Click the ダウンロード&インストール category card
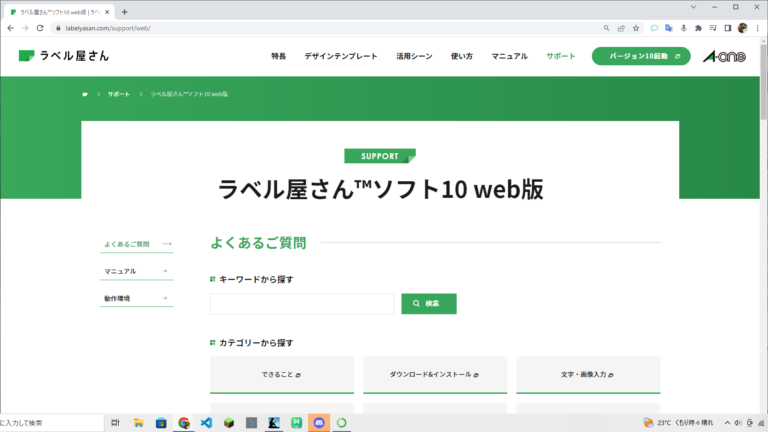This screenshot has height=432, width=768. tap(434, 374)
